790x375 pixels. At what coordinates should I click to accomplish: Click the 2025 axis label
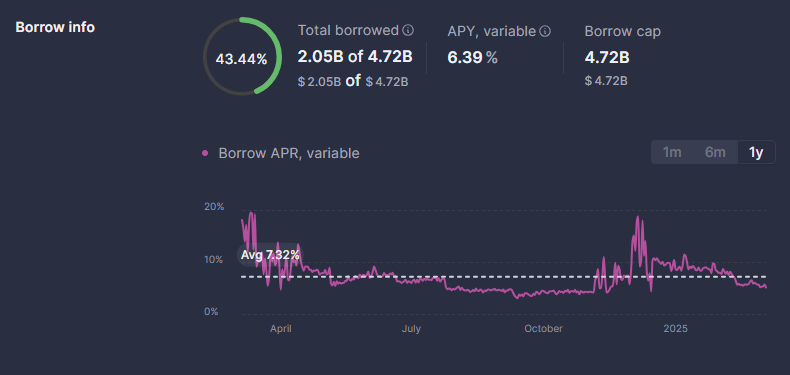675,329
